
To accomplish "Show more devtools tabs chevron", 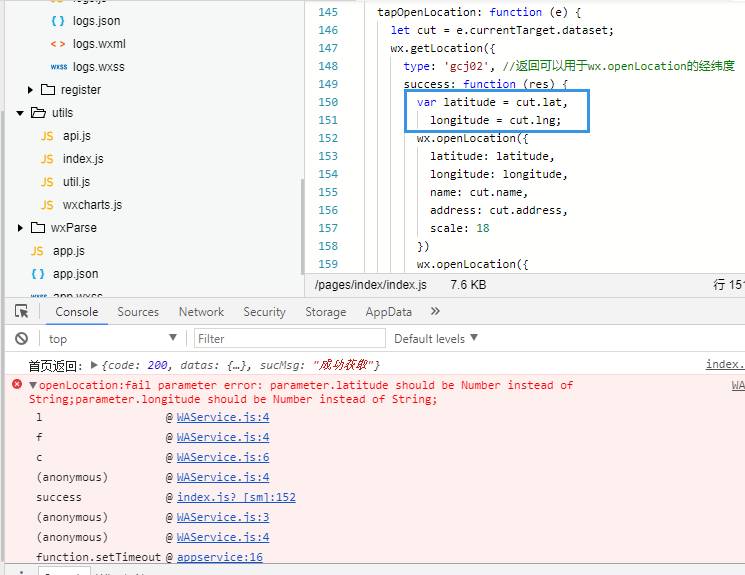I will (435, 311).
